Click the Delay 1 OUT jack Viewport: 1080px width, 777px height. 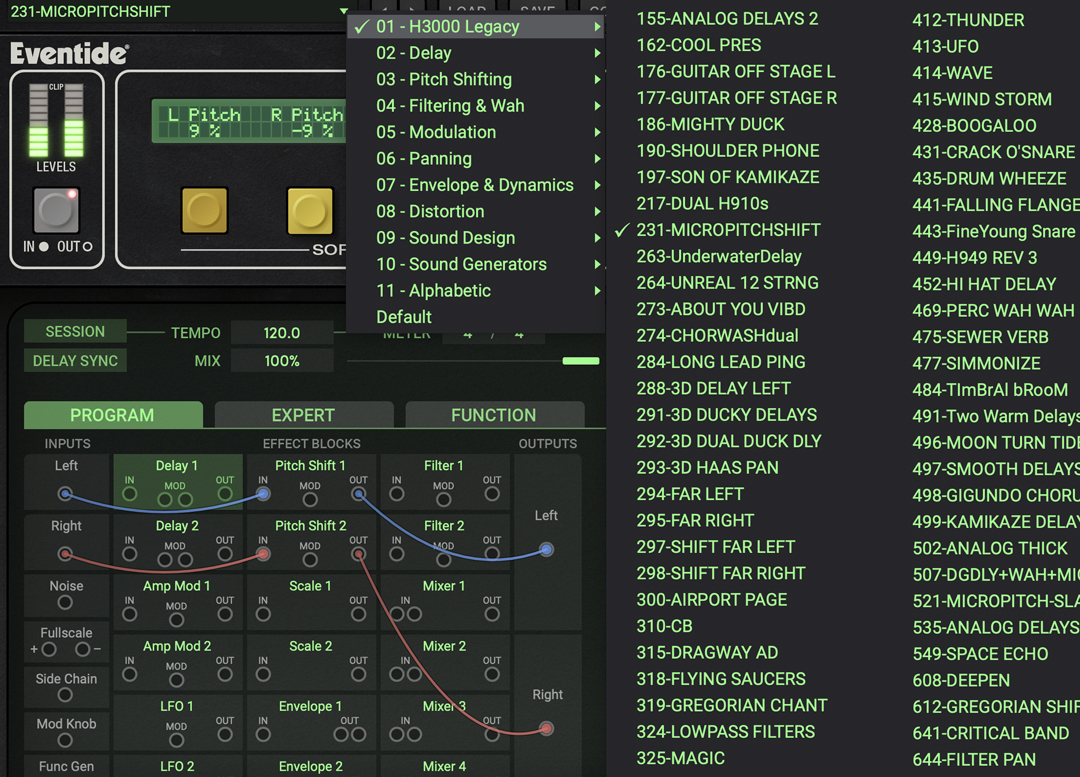pos(225,493)
